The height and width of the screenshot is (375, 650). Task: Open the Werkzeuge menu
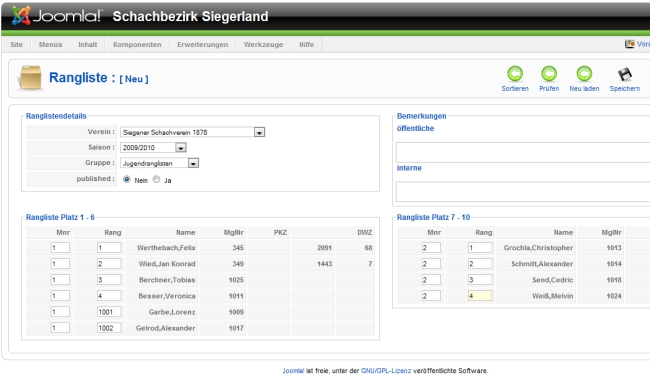263,44
